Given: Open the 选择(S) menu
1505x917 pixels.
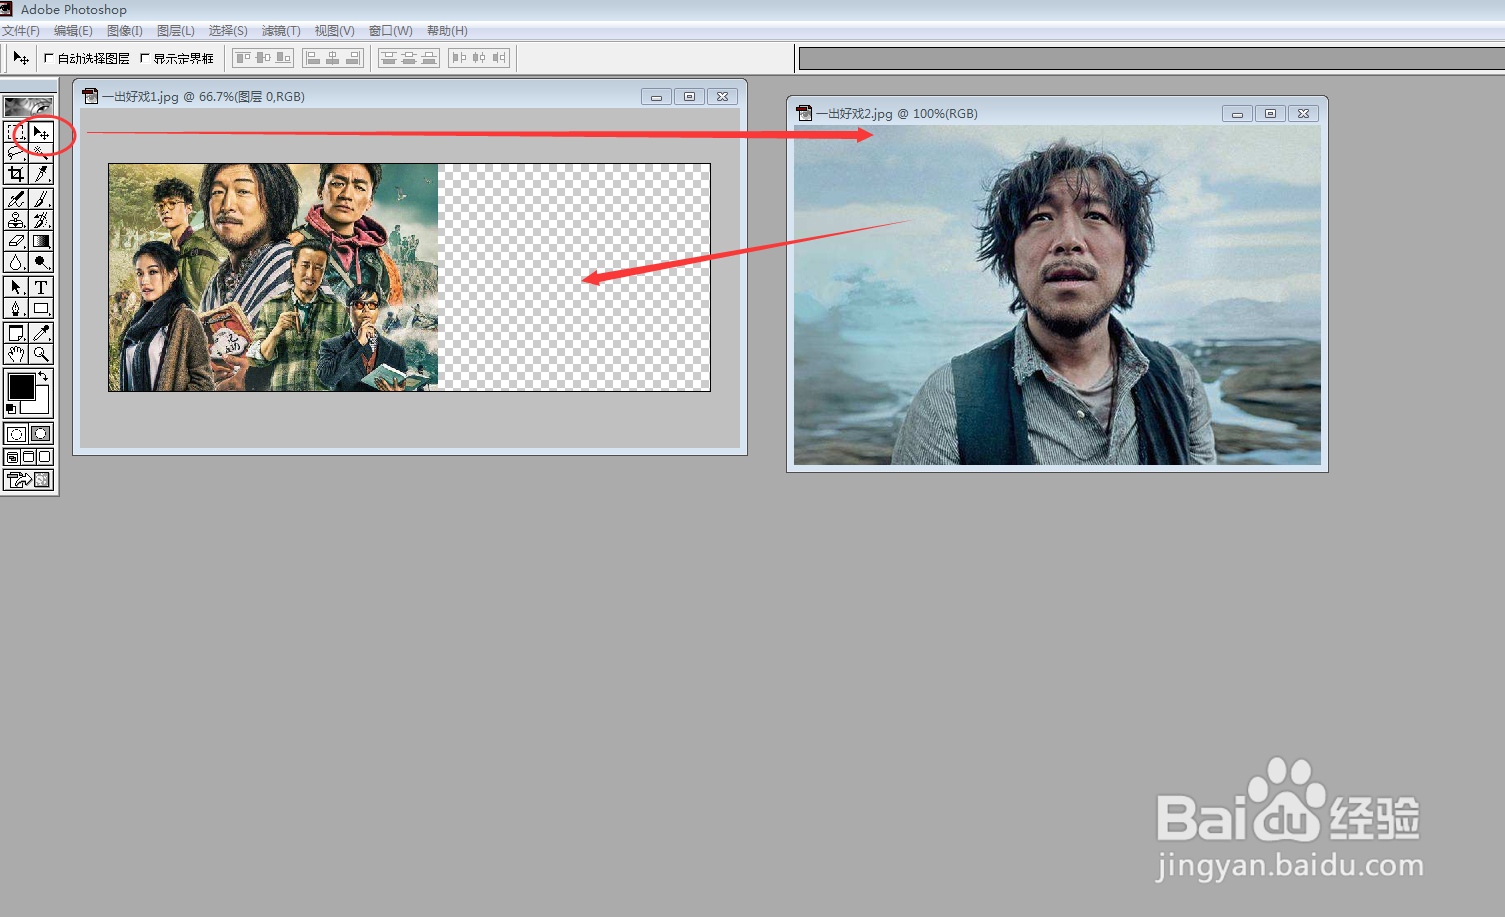Looking at the screenshot, I should (228, 31).
